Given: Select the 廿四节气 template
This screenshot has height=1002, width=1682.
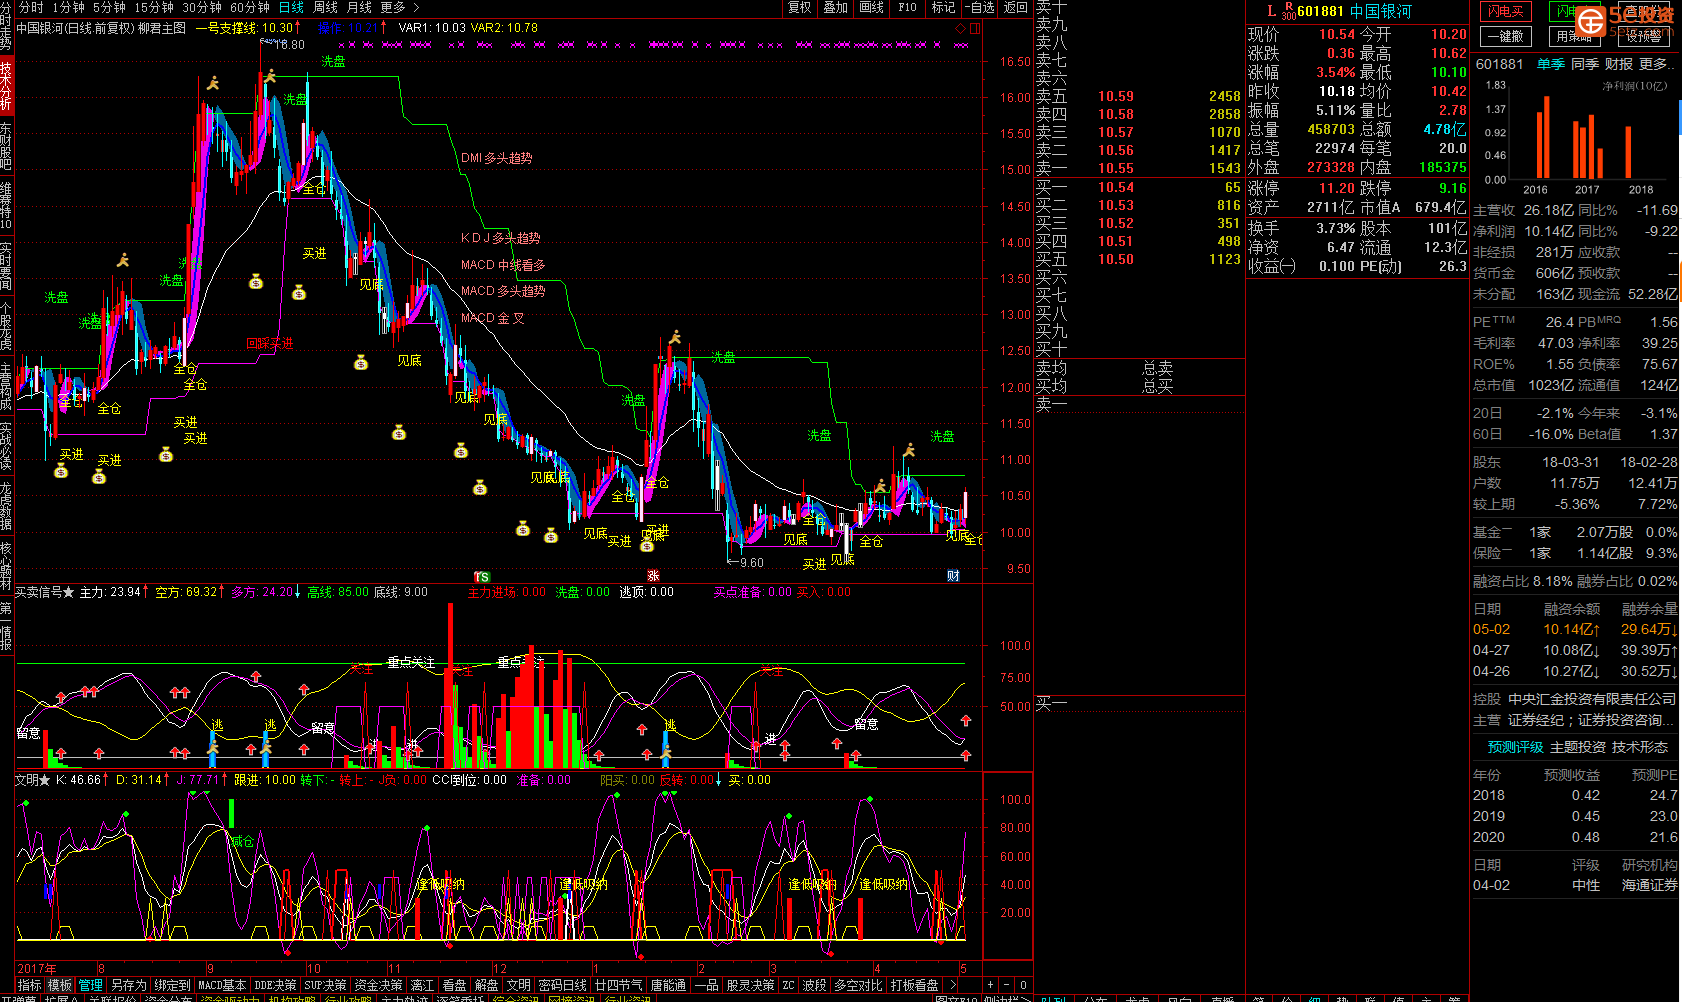Looking at the screenshot, I should coord(619,985).
